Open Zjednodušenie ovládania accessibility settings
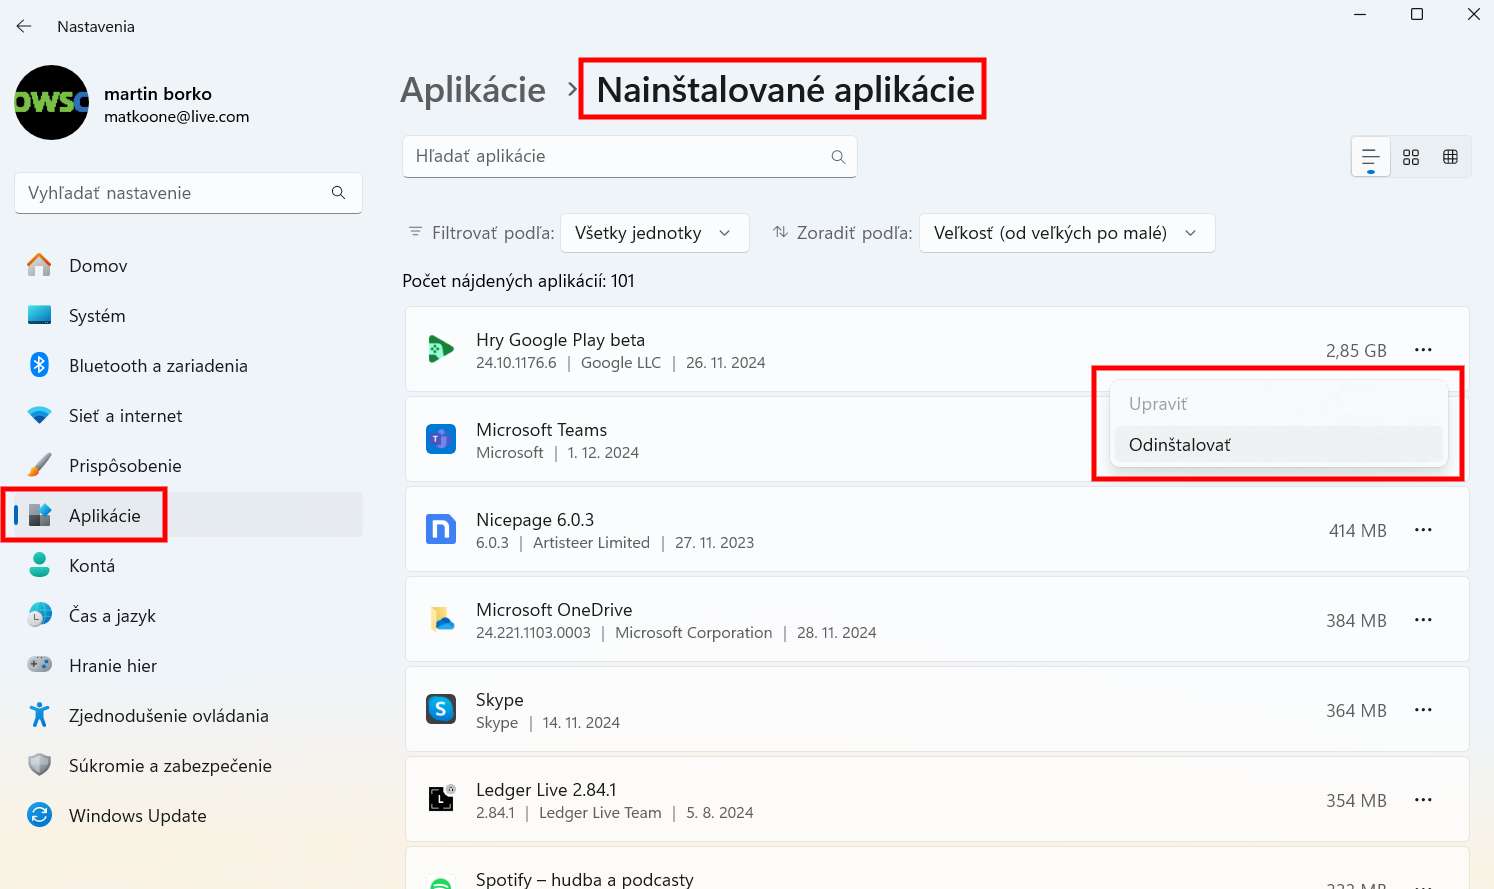 (188, 716)
